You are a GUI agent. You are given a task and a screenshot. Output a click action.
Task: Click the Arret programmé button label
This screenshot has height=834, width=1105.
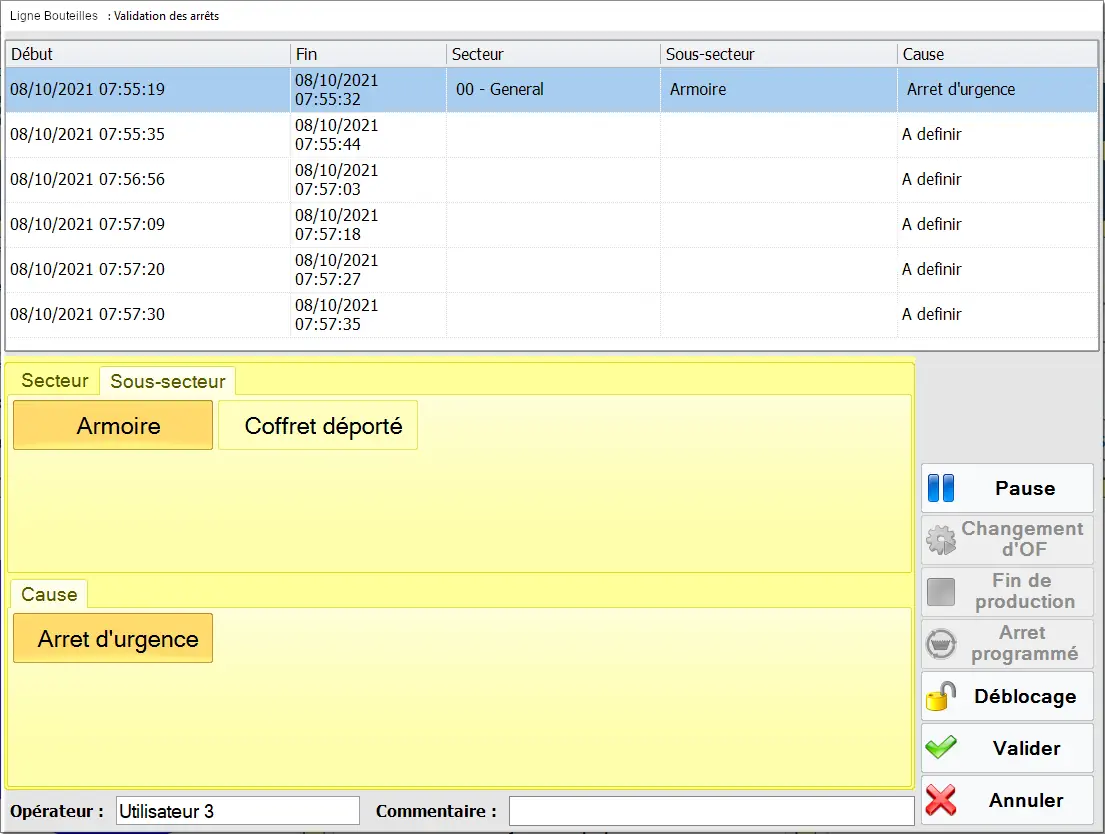1024,643
